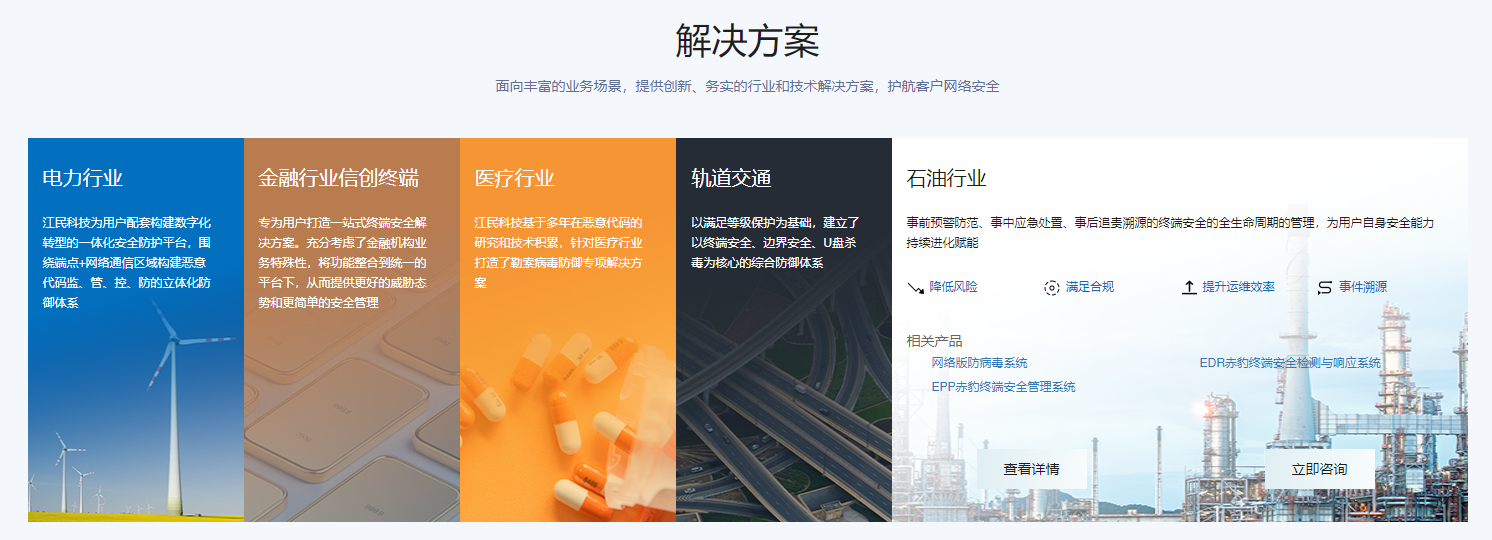Switch to the 轨道交通 solution card

(731, 179)
